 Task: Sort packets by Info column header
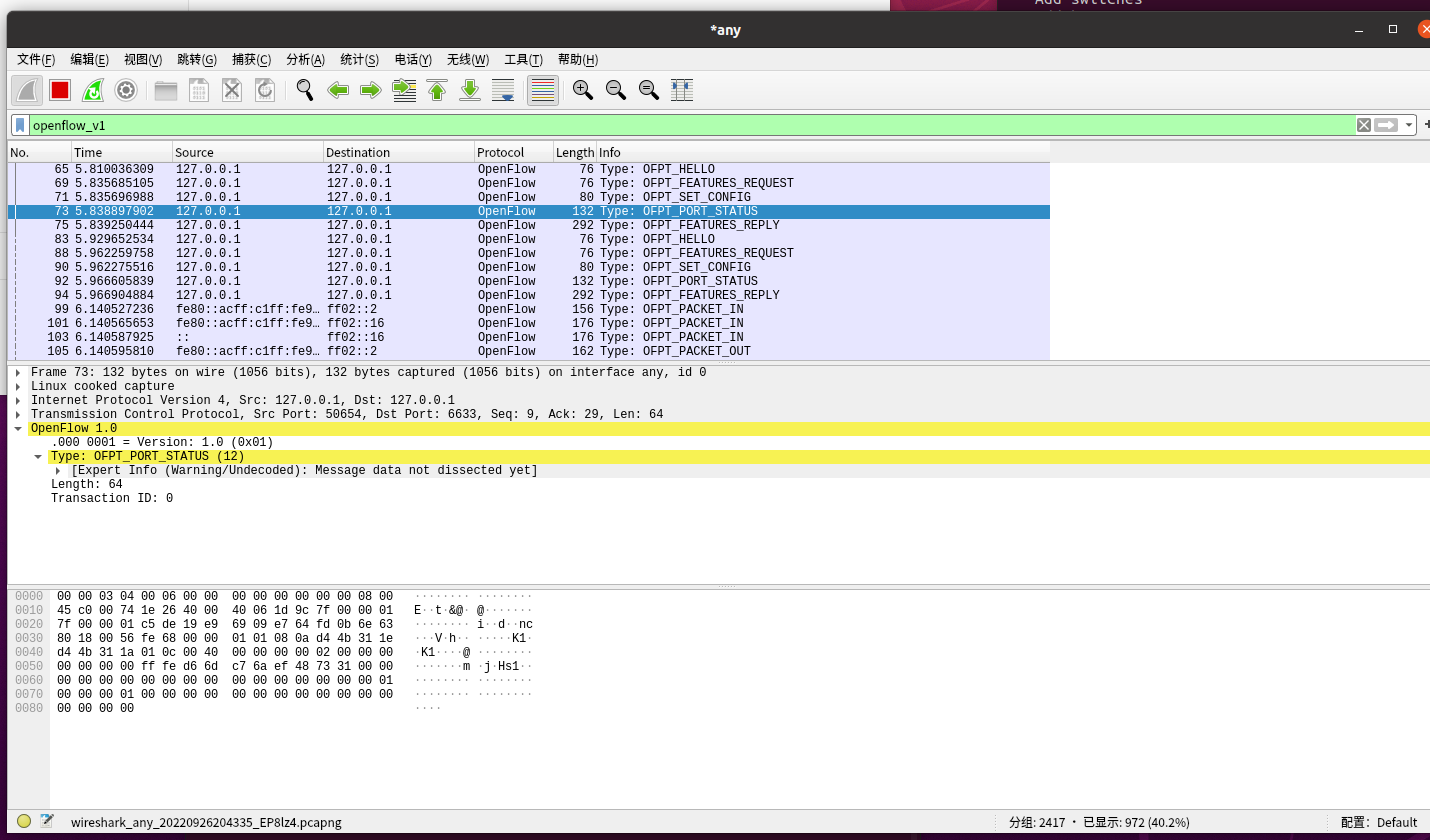[x=823, y=152]
